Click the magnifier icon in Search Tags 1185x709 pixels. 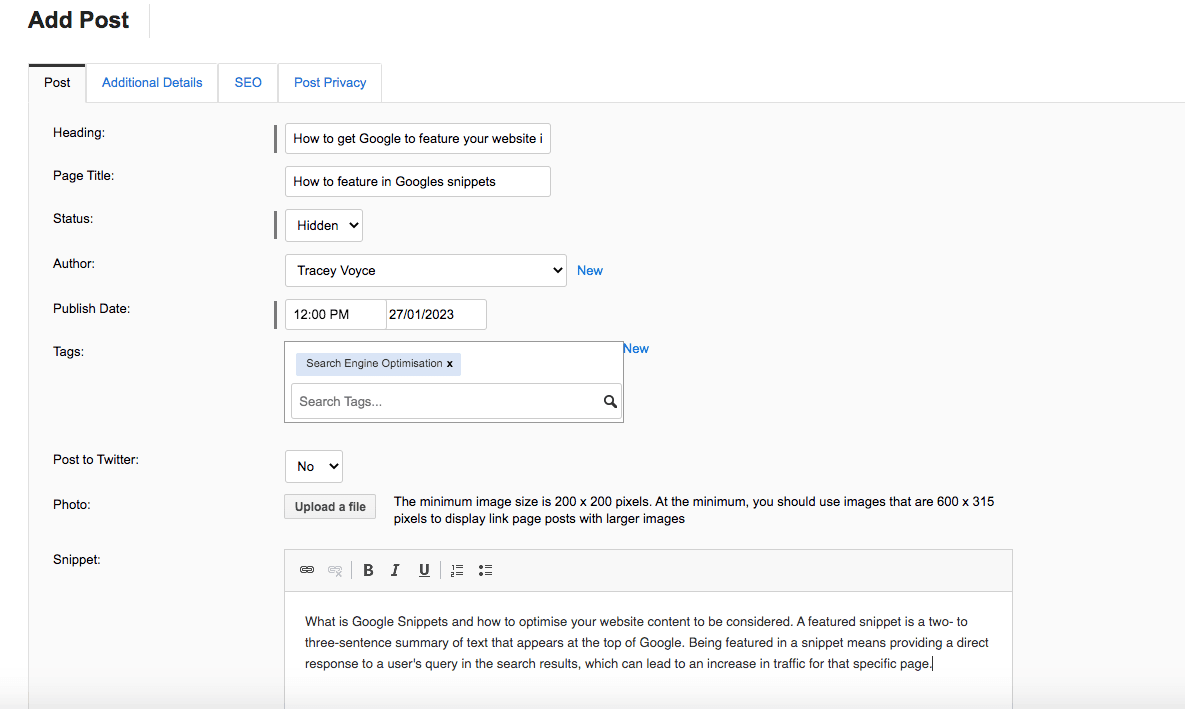coord(610,400)
